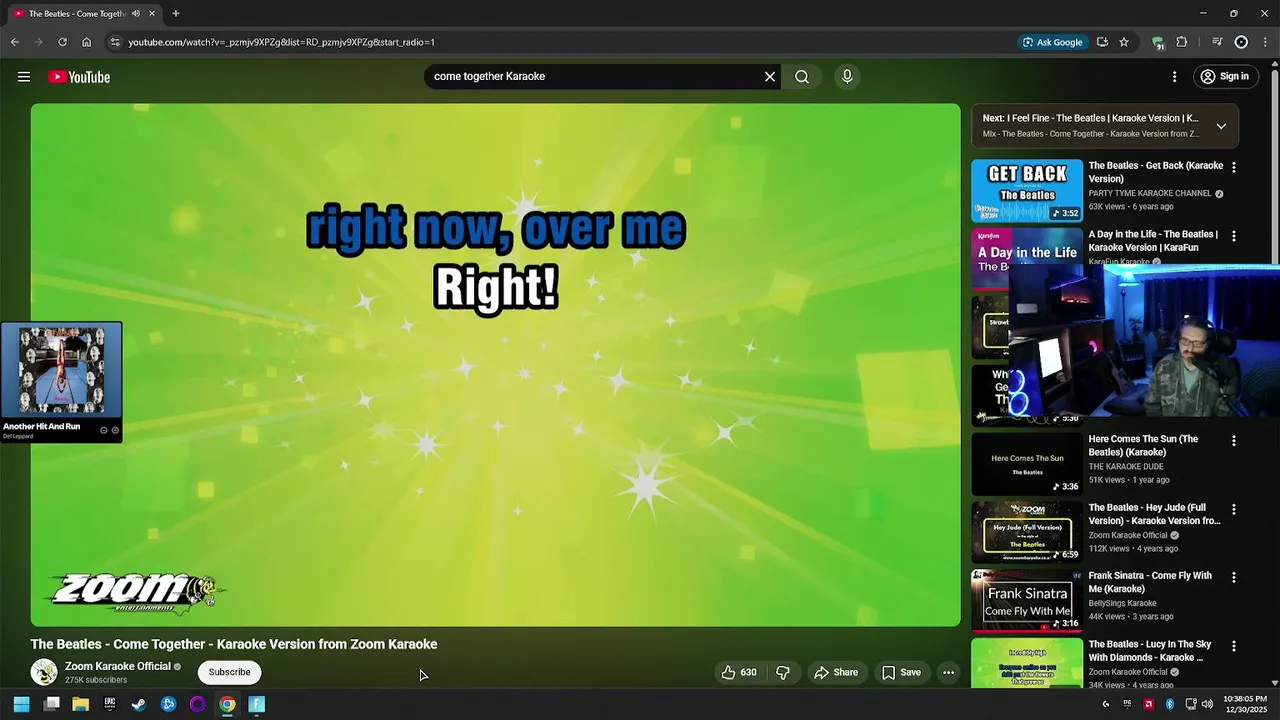Expand the Next up mix playlist chevron
Screen dimensions: 1280x720
tap(1221, 126)
